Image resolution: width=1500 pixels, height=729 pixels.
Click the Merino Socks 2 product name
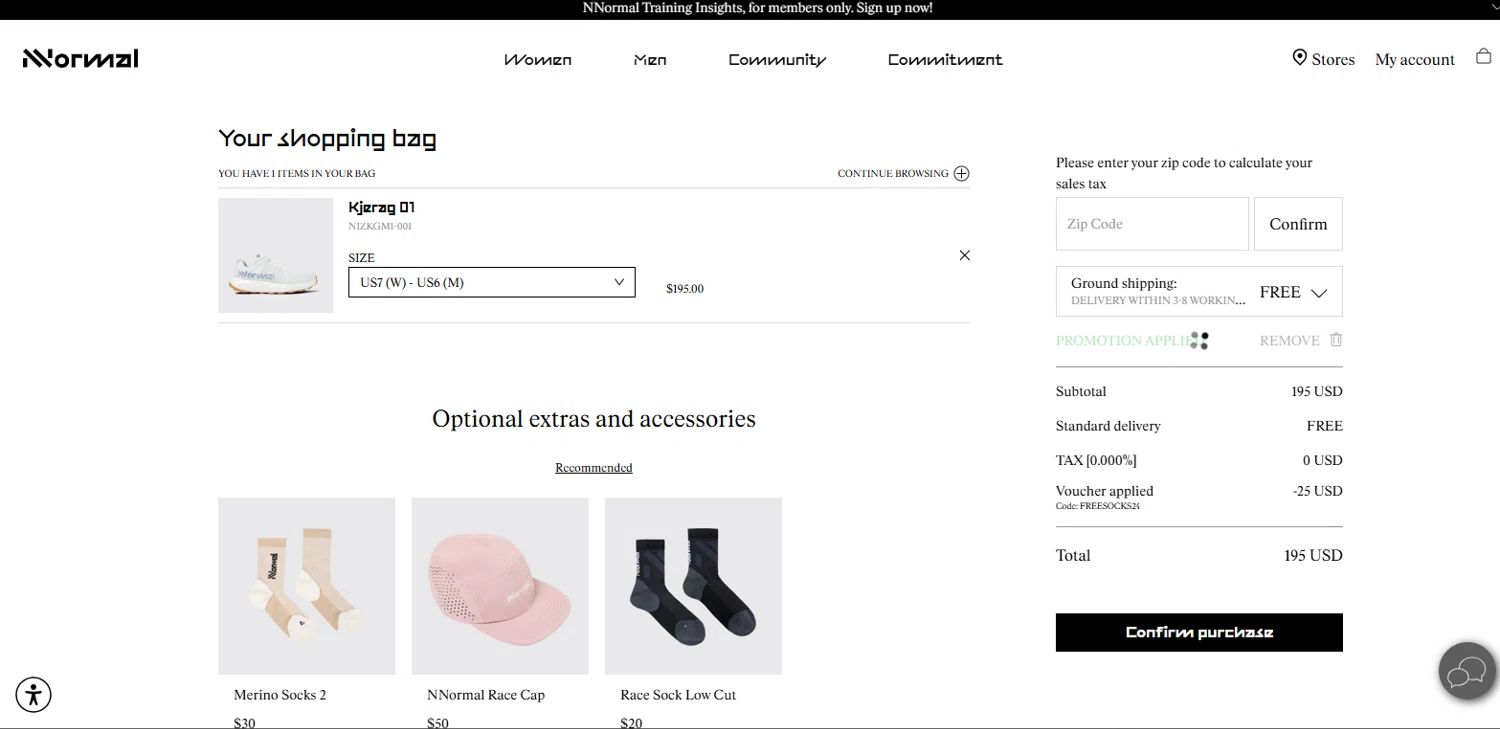click(x=280, y=695)
